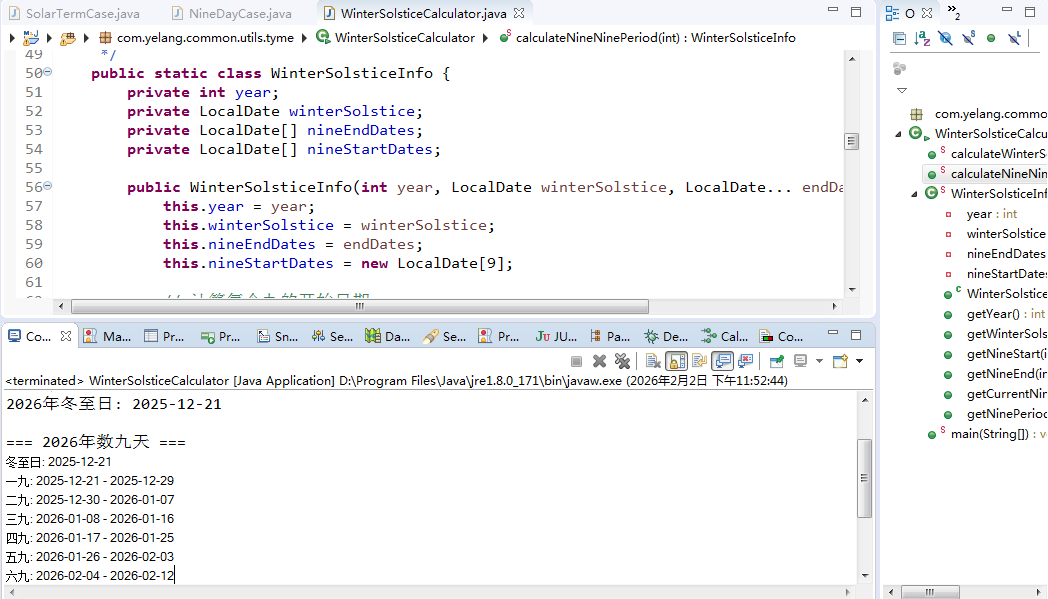Toggle Hide Non-Public Members green dot
Viewport: 1048px width, 599px height.
tap(991, 38)
